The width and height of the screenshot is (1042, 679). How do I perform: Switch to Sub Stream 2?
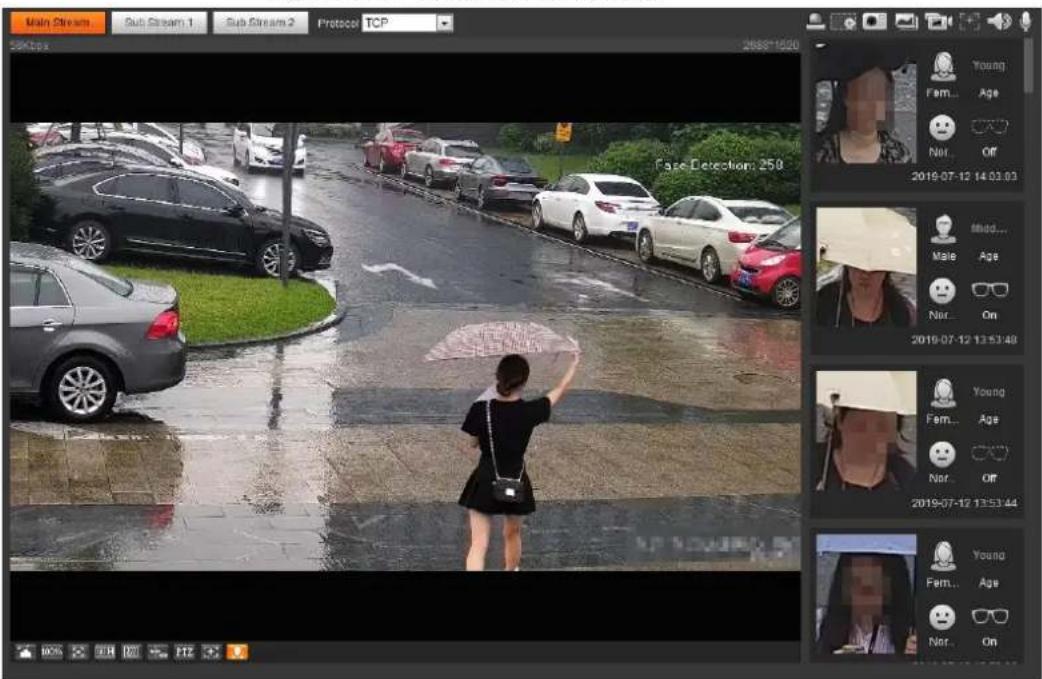pyautogui.click(x=260, y=23)
